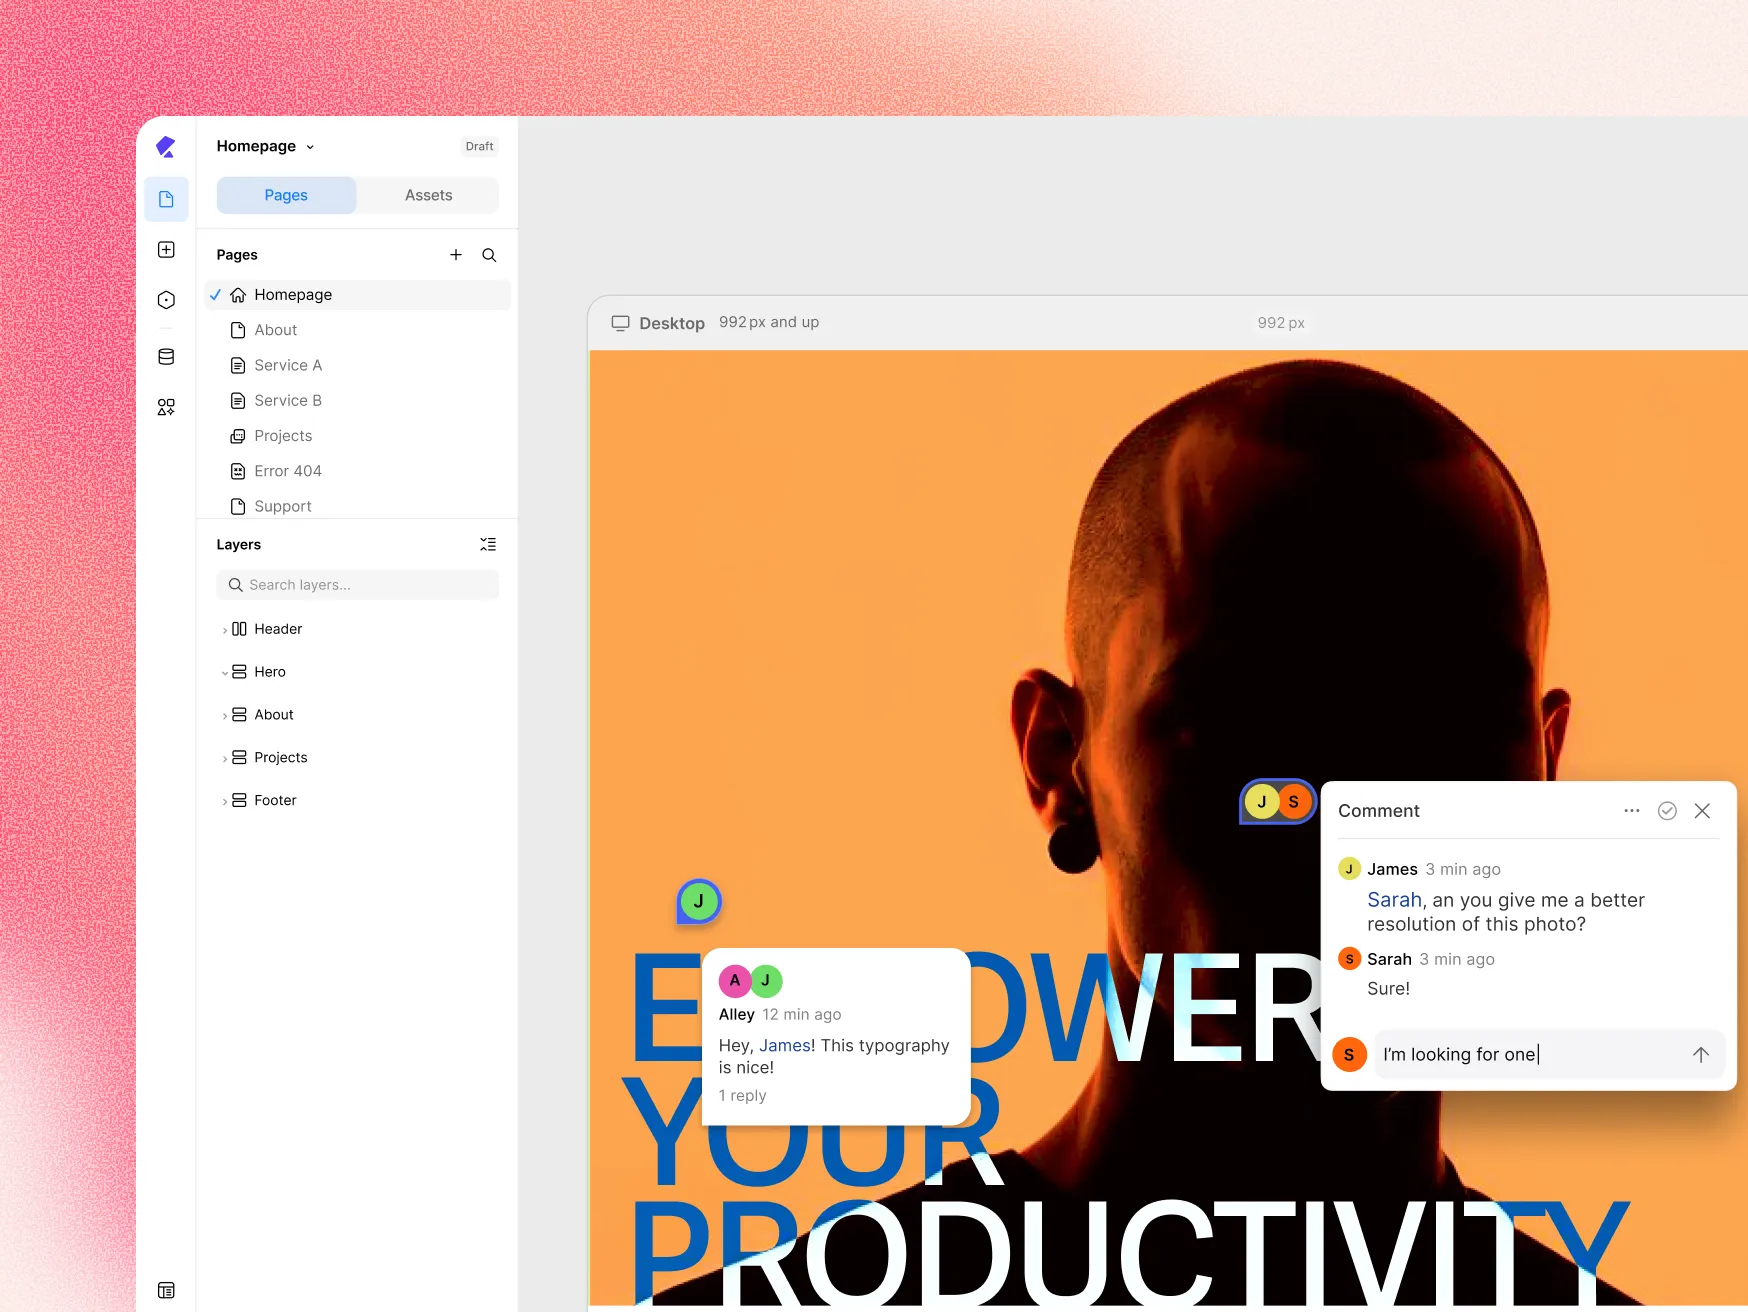Open the shapes and apps sidebar icon

pyautogui.click(x=166, y=407)
